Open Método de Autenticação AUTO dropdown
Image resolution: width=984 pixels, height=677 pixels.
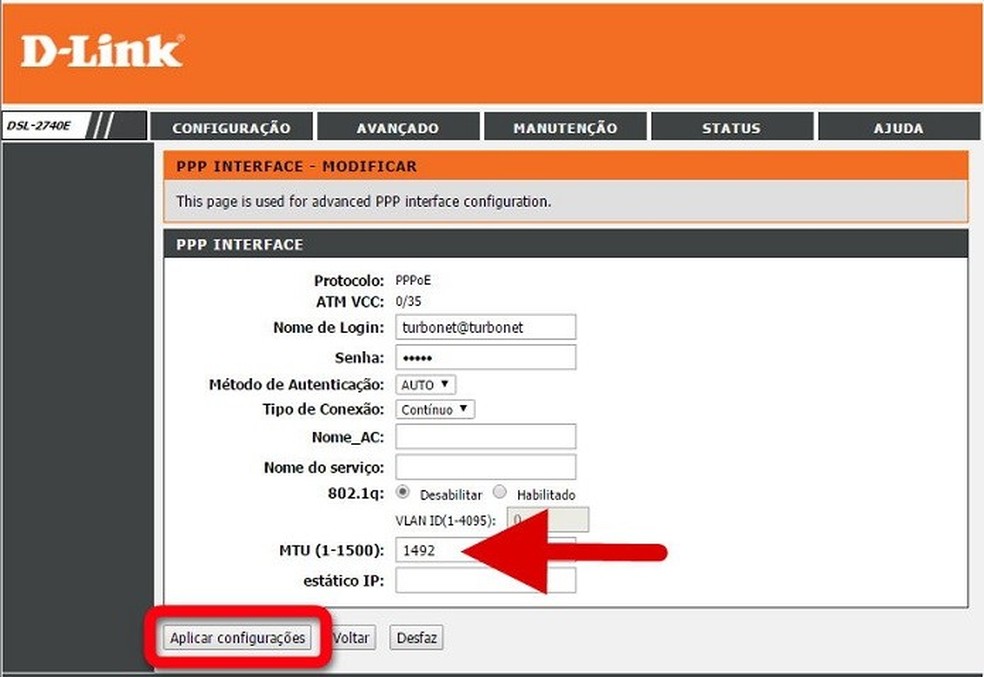pos(425,384)
